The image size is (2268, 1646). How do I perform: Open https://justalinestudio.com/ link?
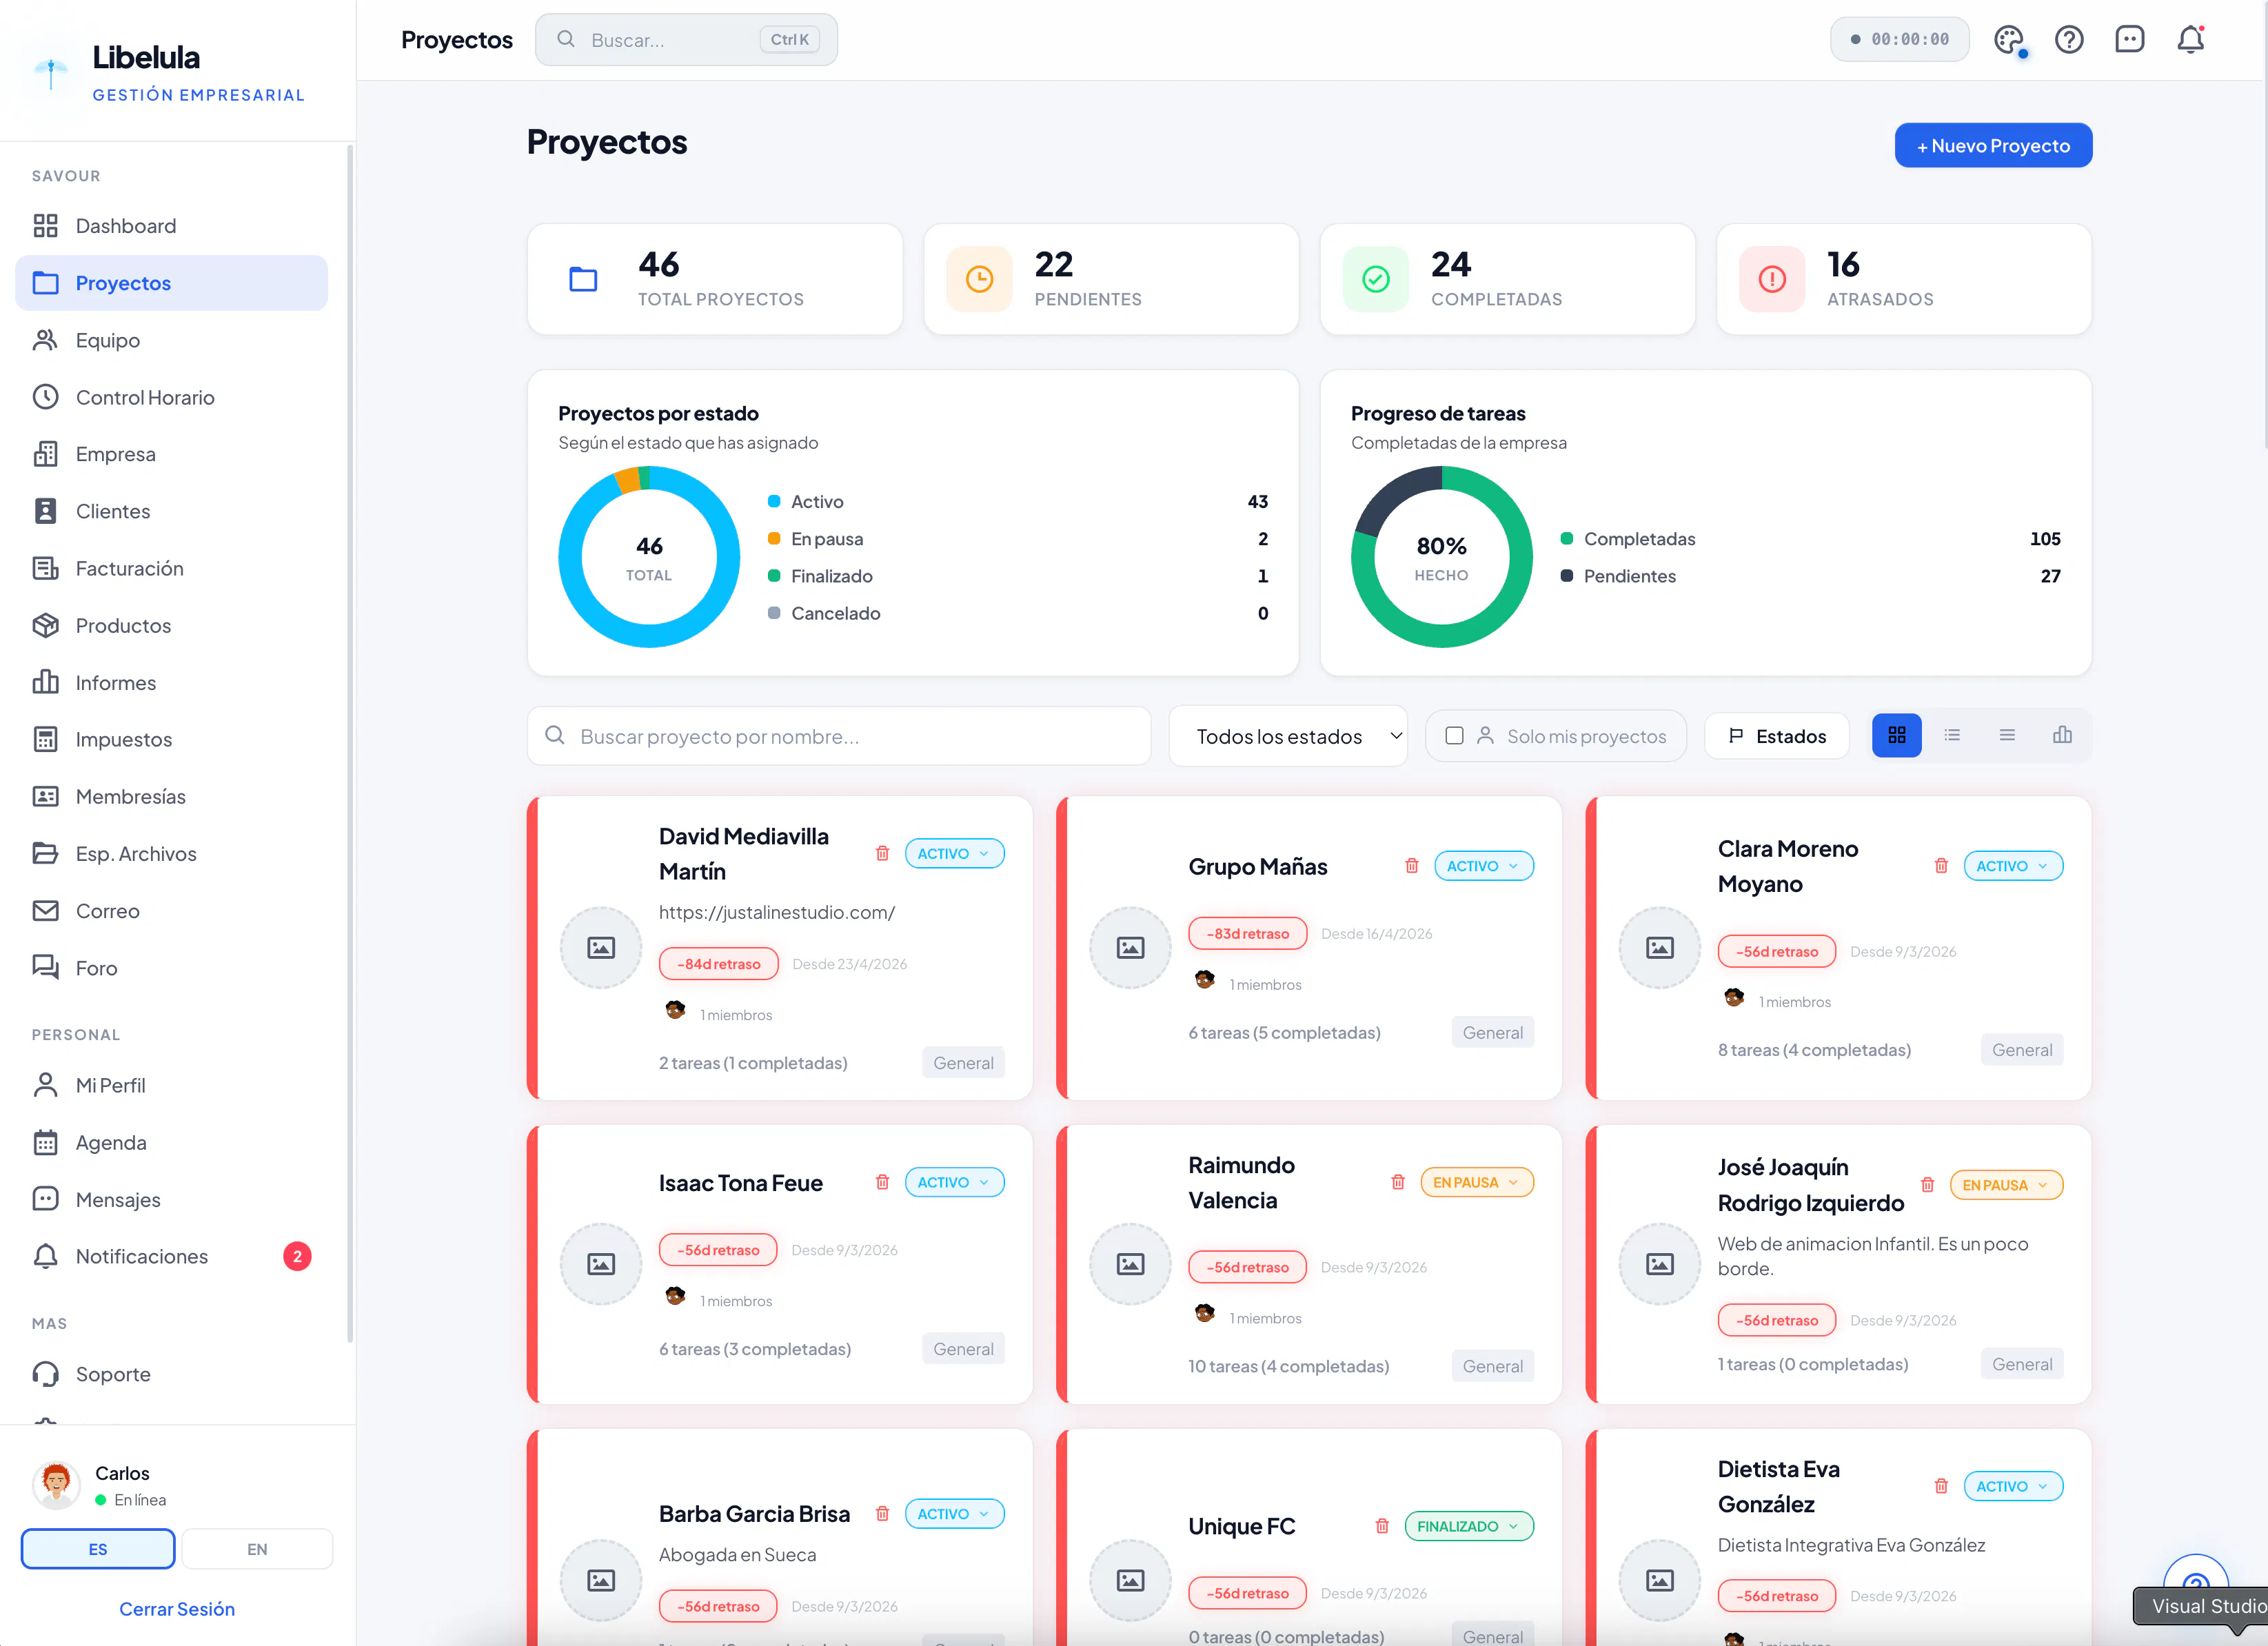point(776,912)
